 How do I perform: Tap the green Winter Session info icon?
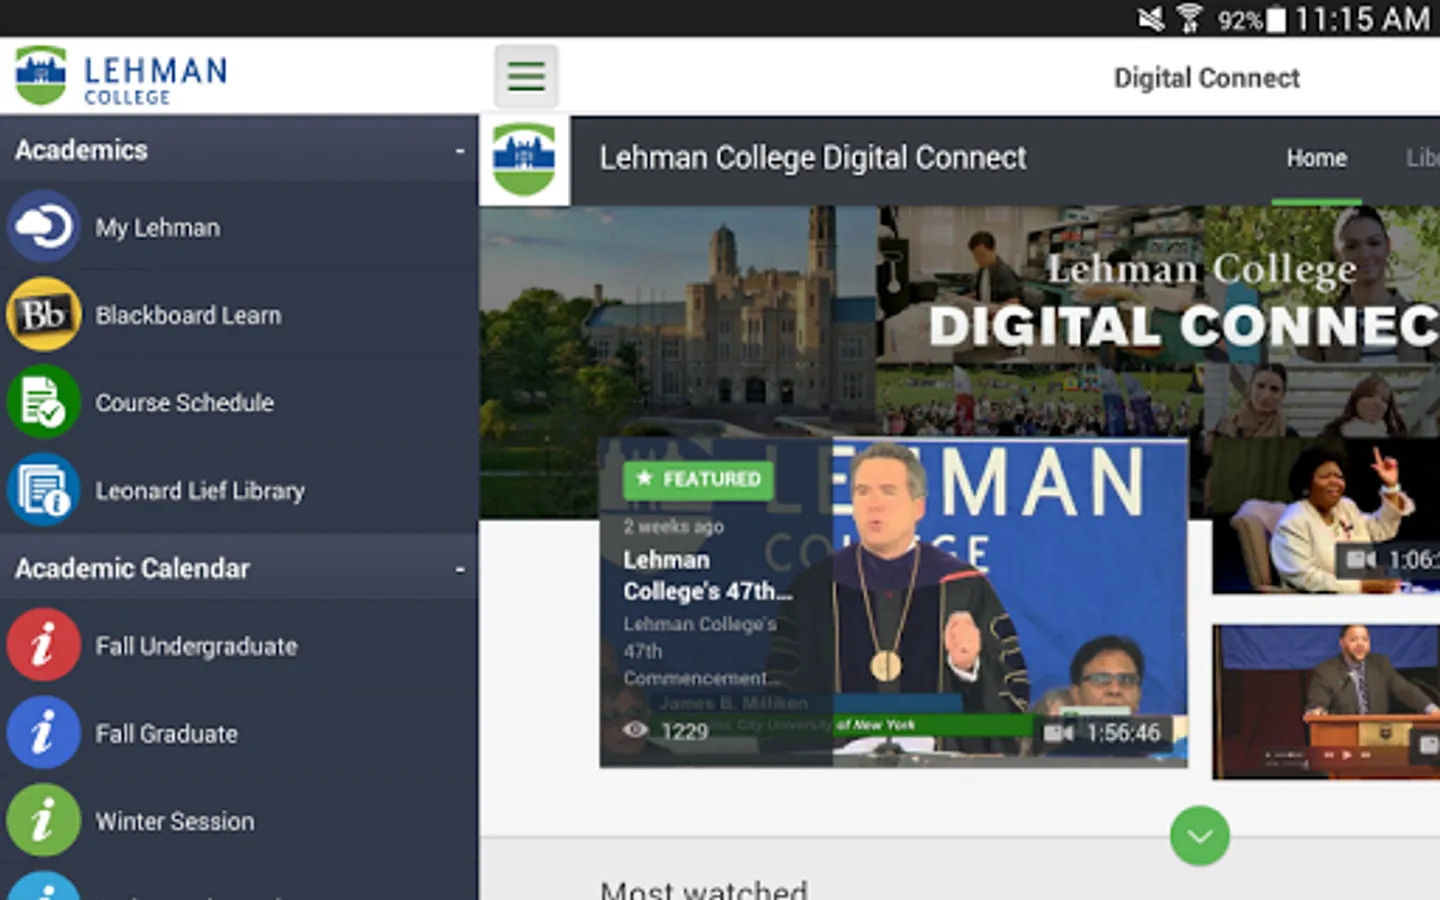(43, 820)
